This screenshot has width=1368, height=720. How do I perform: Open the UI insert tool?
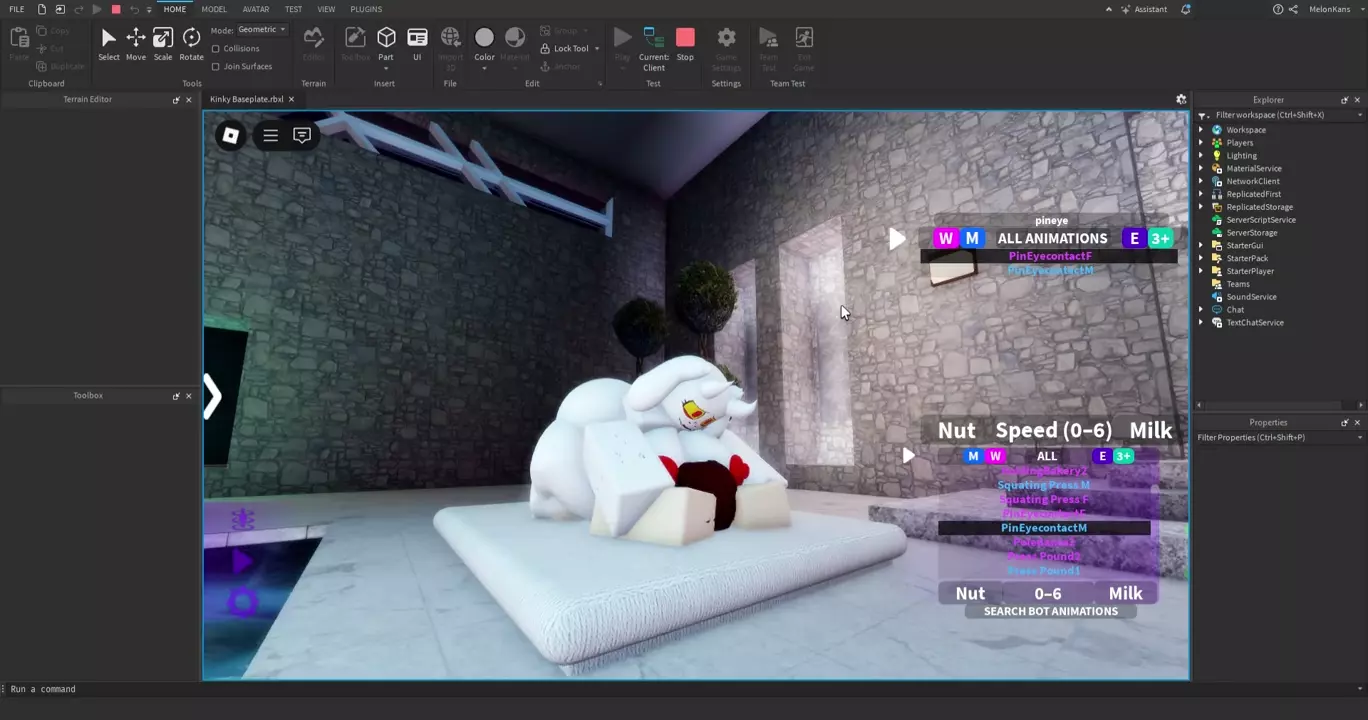point(417,44)
